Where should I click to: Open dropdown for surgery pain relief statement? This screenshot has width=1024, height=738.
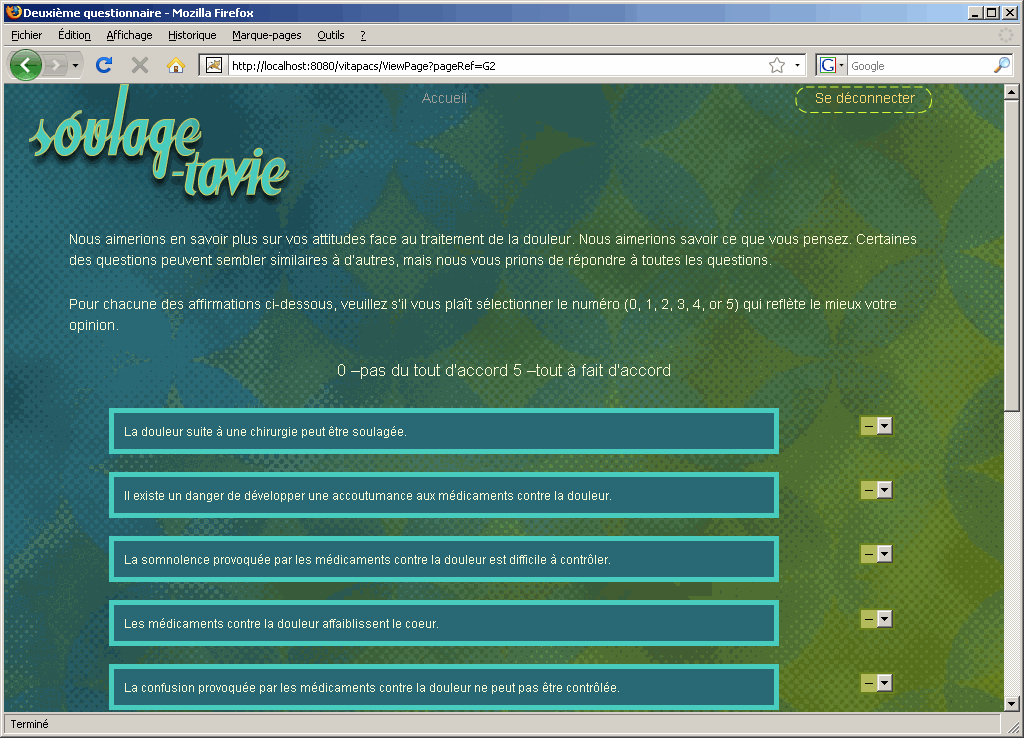pyautogui.click(x=876, y=426)
